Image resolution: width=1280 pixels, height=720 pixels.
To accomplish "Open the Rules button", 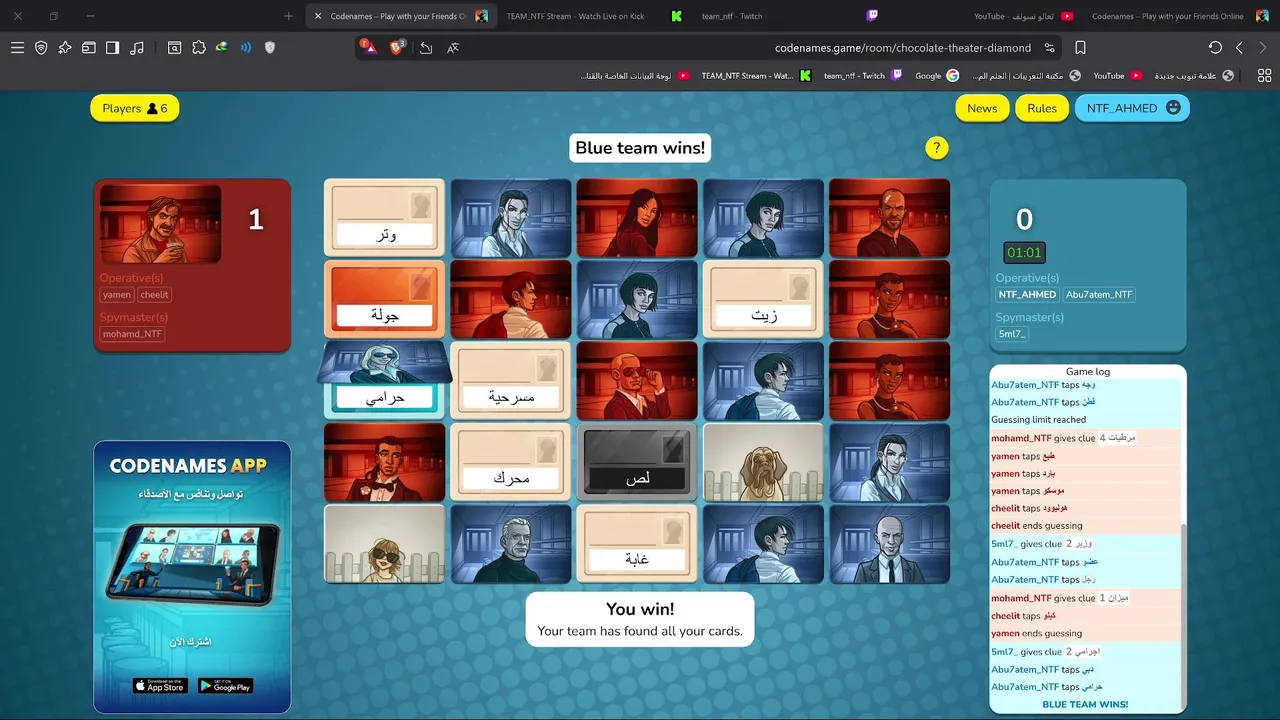I will pyautogui.click(x=1042, y=108).
